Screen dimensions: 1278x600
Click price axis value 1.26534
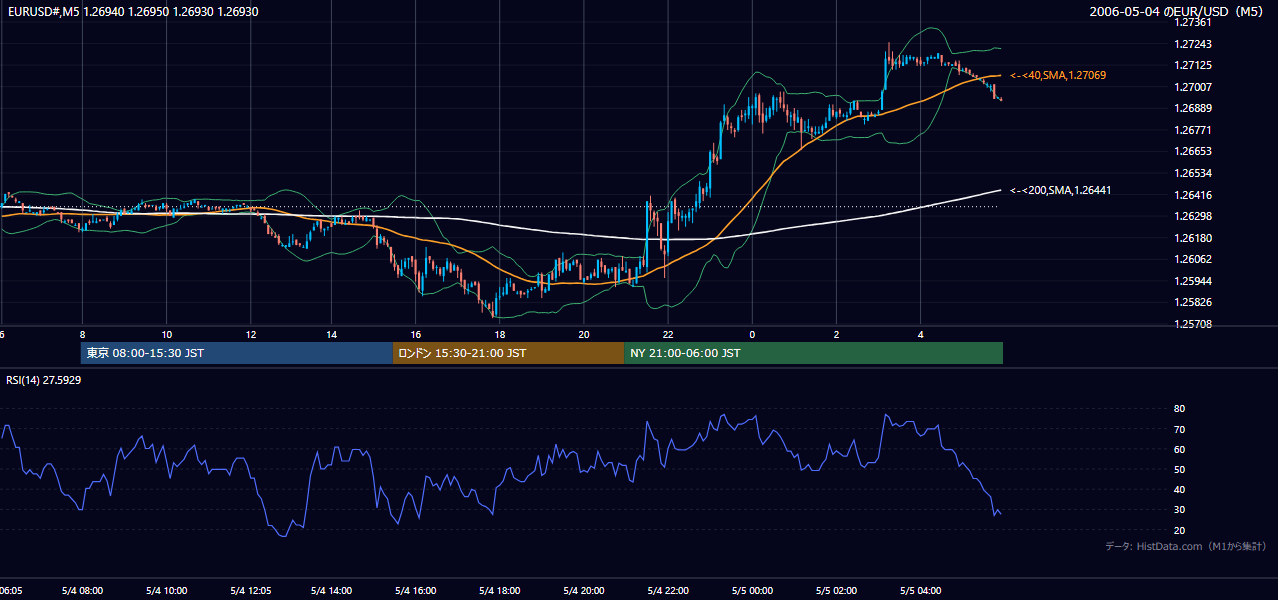click(x=1192, y=173)
